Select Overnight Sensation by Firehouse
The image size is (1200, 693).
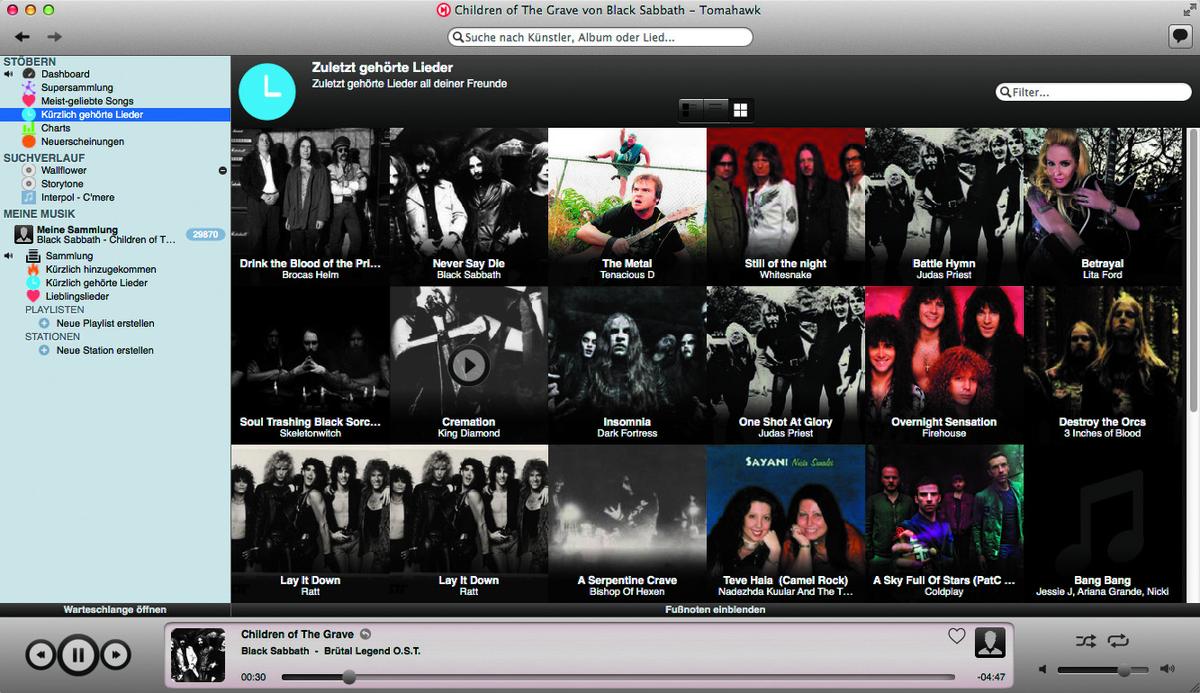tap(944, 365)
